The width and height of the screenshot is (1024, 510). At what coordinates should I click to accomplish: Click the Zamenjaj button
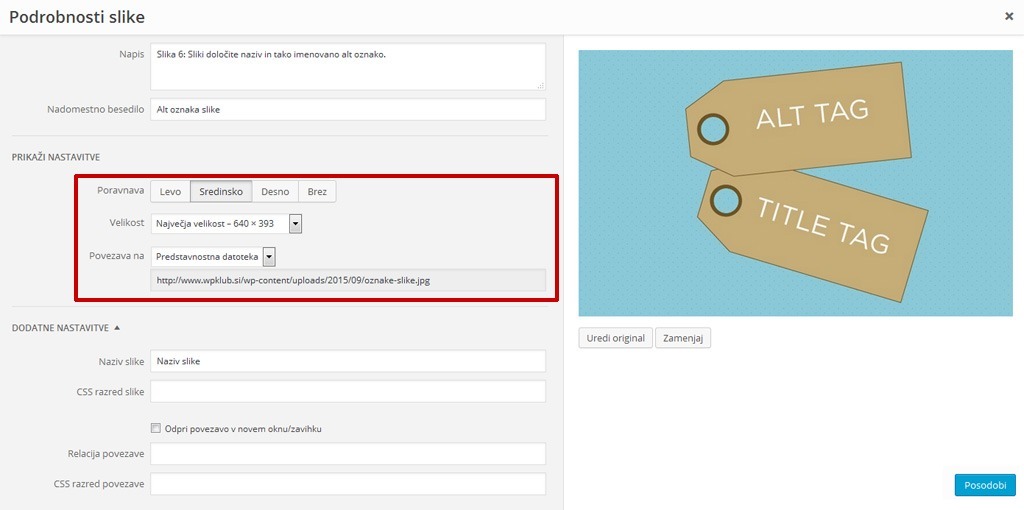coord(683,338)
